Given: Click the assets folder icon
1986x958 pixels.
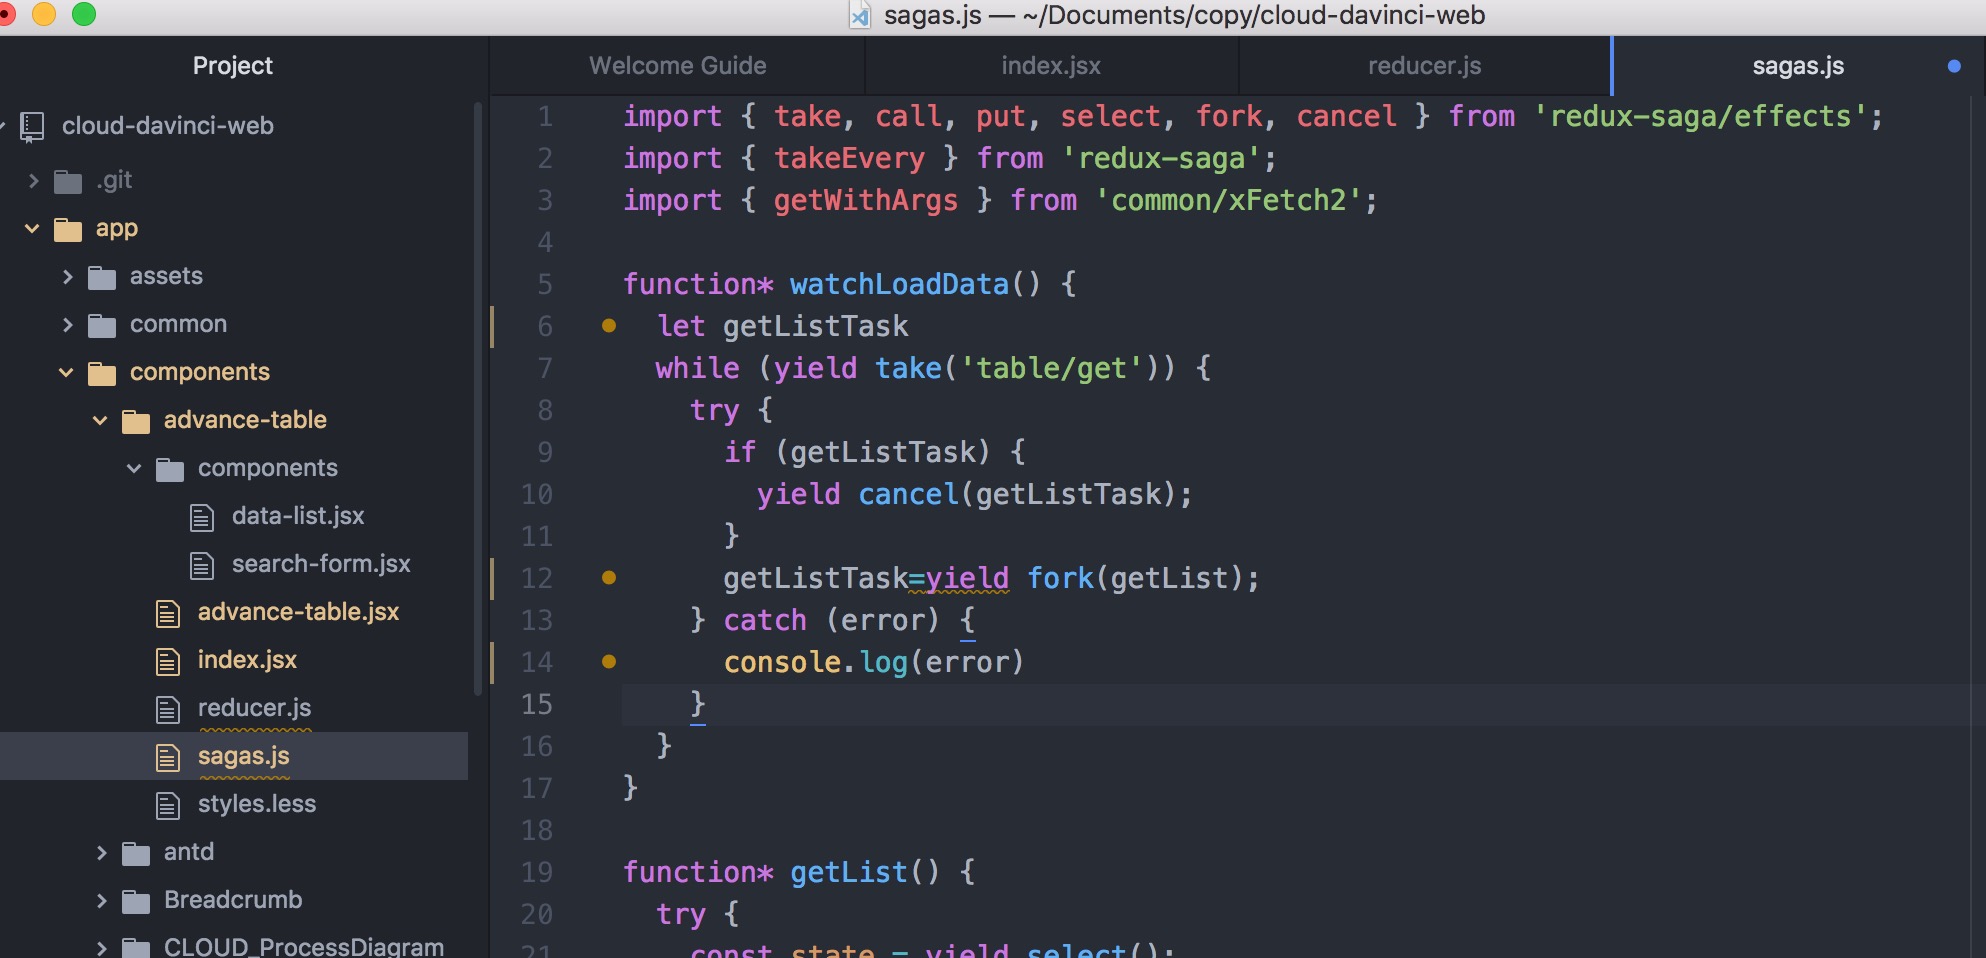Looking at the screenshot, I should pyautogui.click(x=102, y=277).
